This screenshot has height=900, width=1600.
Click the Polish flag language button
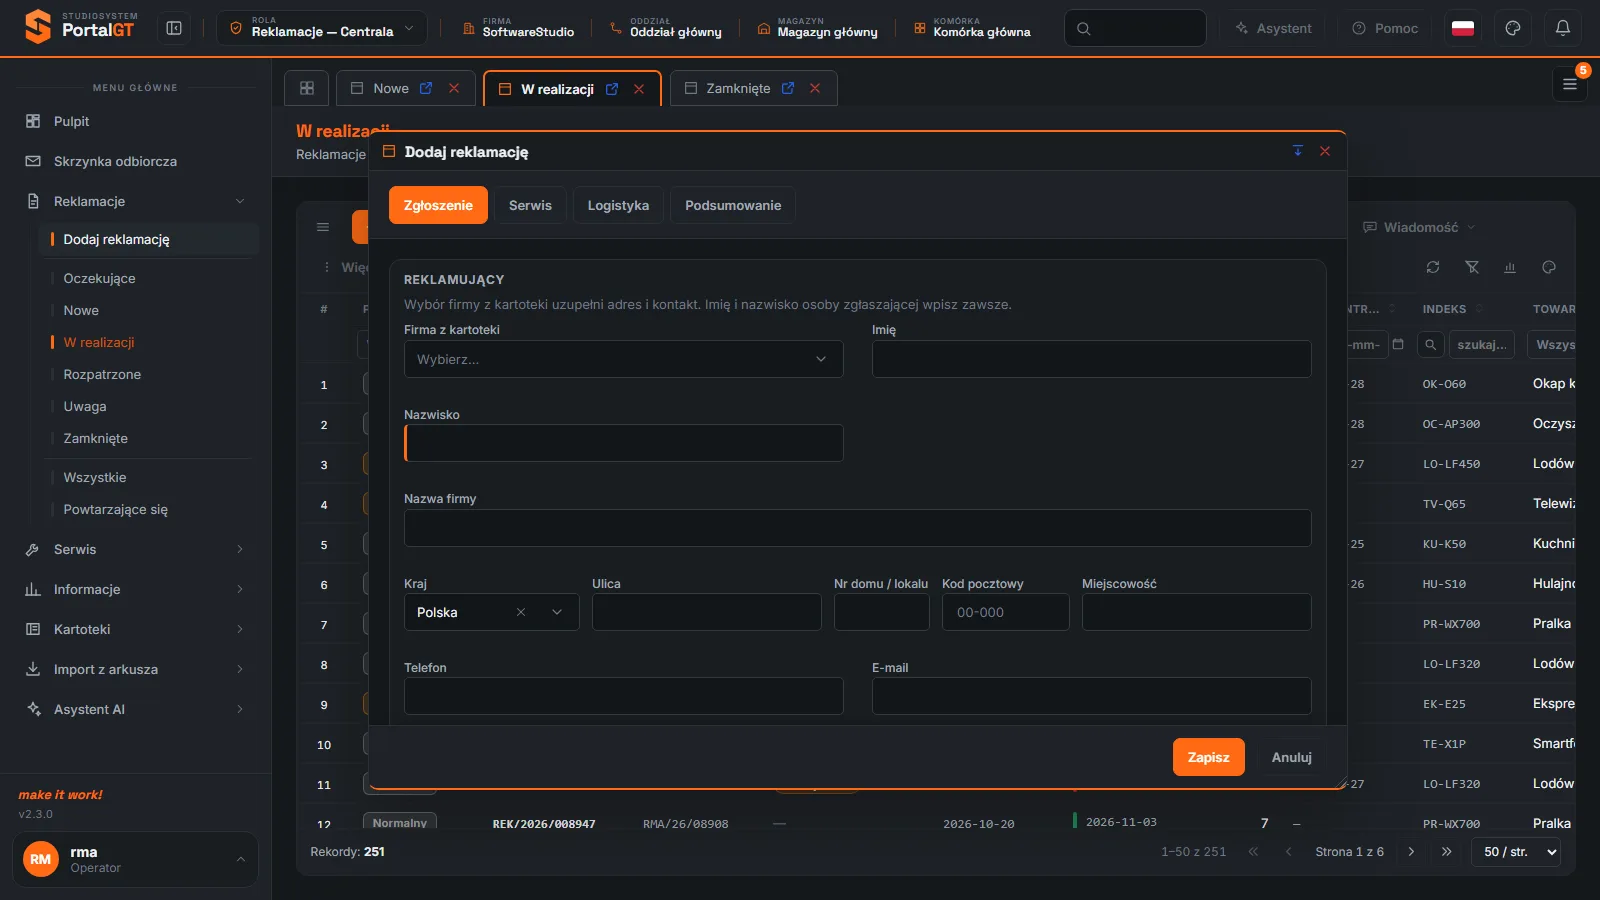[1463, 28]
